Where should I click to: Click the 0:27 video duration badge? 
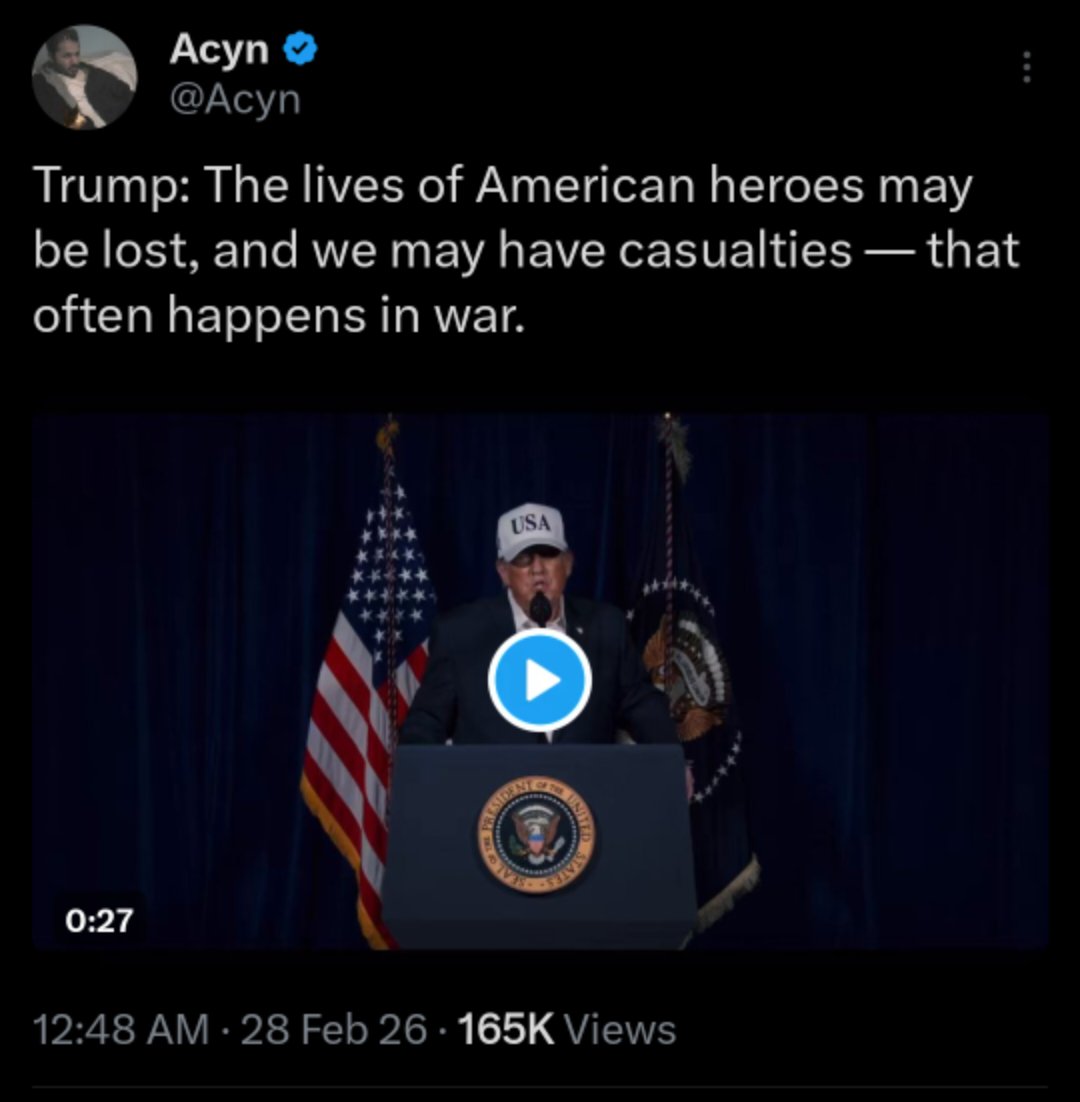pos(99,921)
